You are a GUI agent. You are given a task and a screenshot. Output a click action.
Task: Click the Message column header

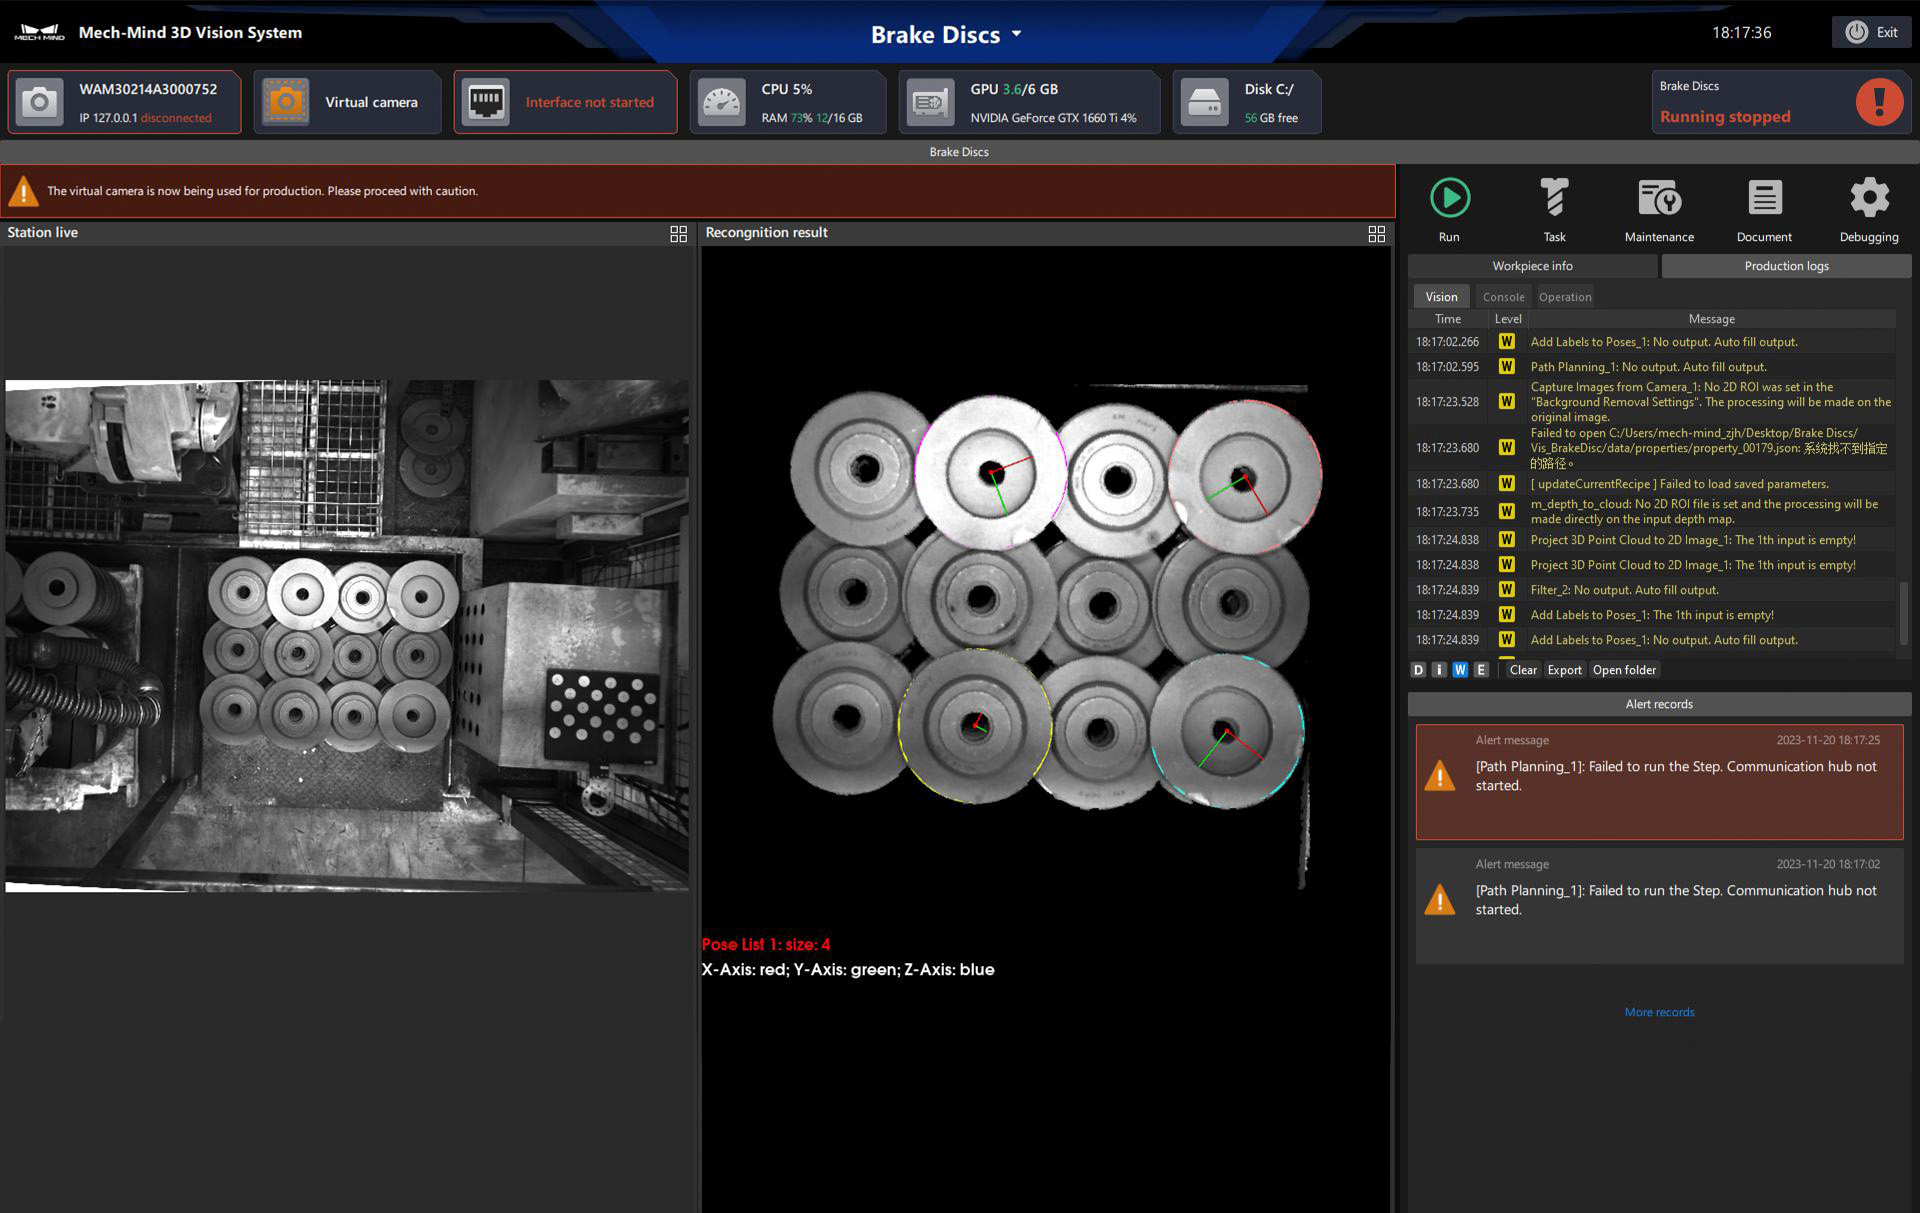tap(1711, 319)
